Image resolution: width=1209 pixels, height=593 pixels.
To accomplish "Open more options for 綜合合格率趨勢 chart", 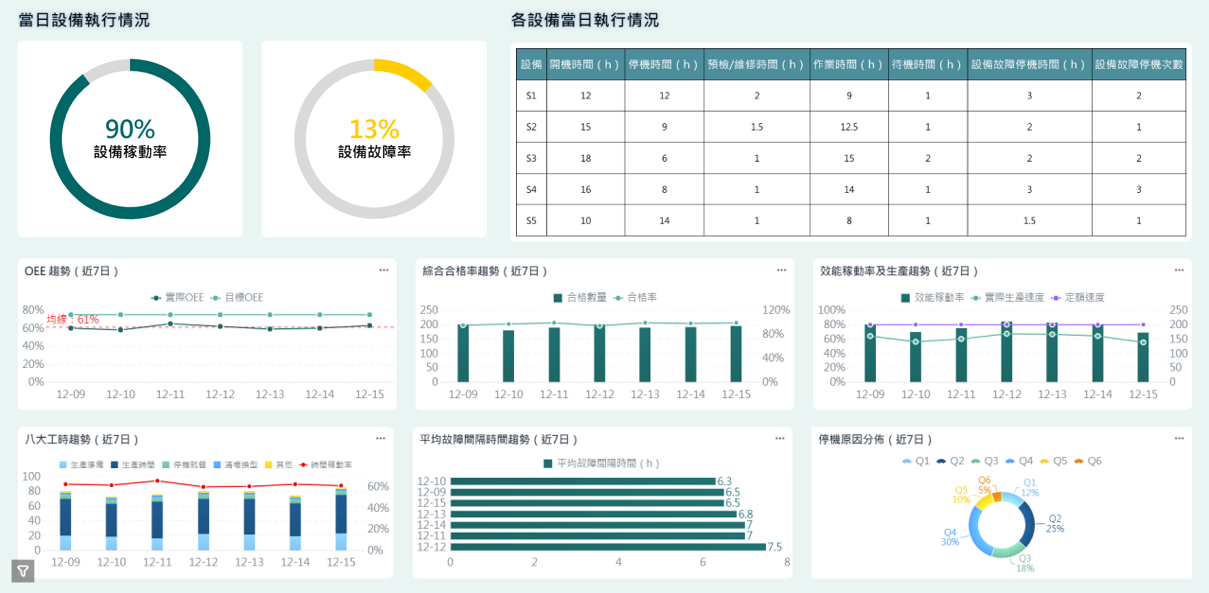I will (x=781, y=271).
